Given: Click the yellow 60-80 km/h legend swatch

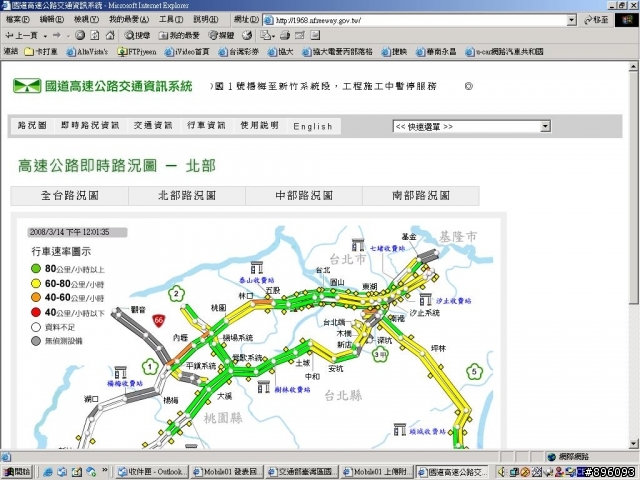Looking at the screenshot, I should click(36, 283).
